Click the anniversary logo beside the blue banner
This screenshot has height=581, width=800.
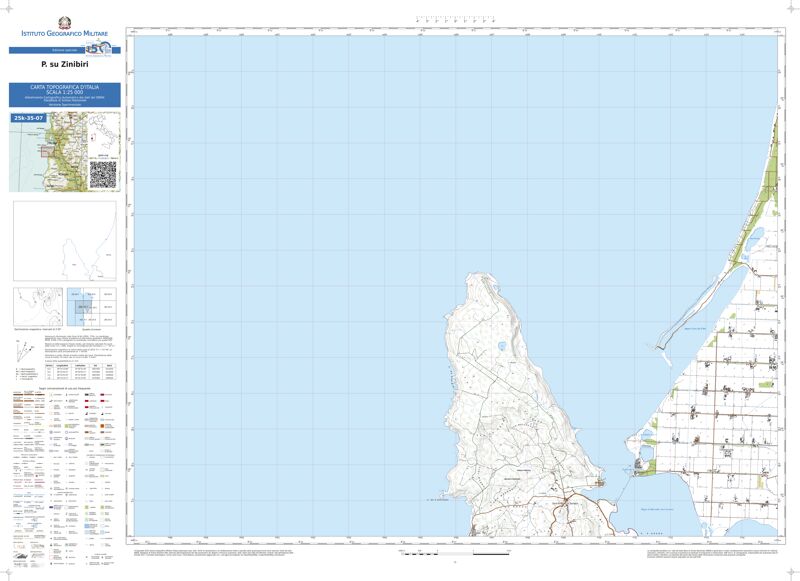point(99,49)
